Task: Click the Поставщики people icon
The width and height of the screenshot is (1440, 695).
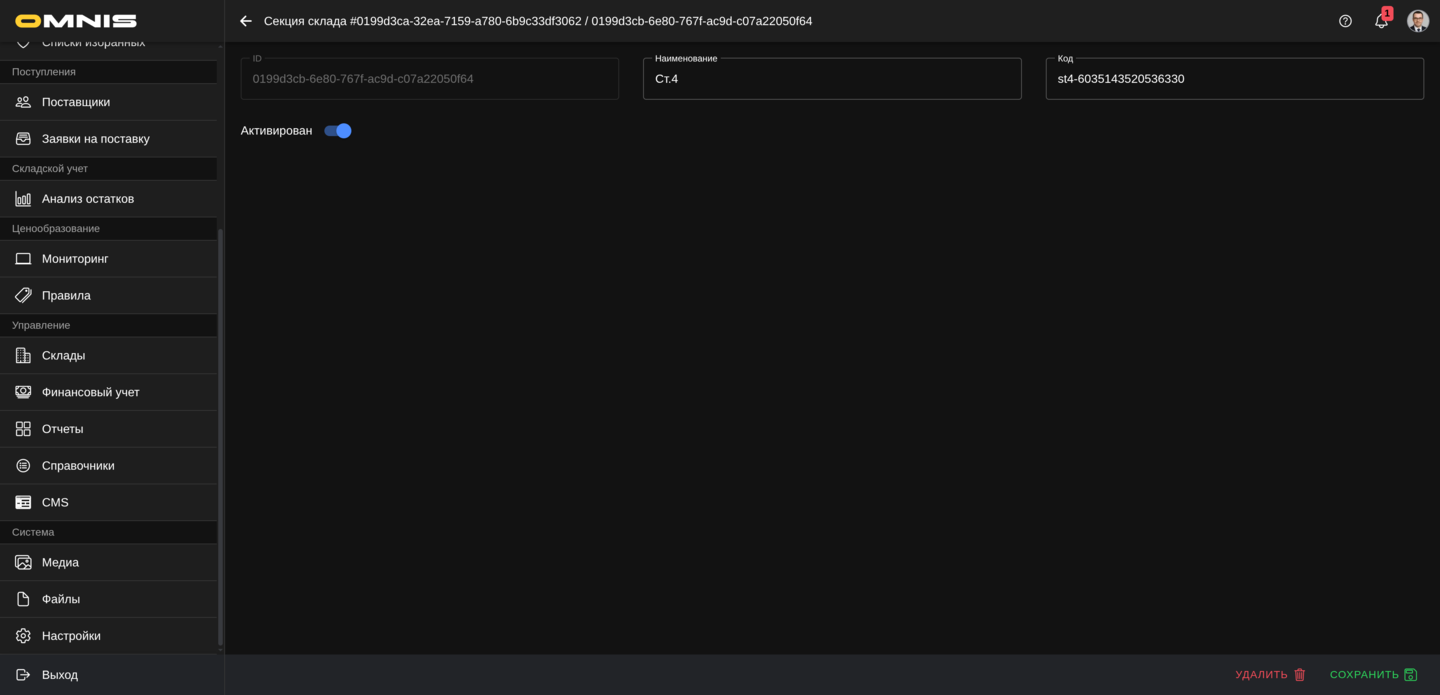Action: [23, 102]
